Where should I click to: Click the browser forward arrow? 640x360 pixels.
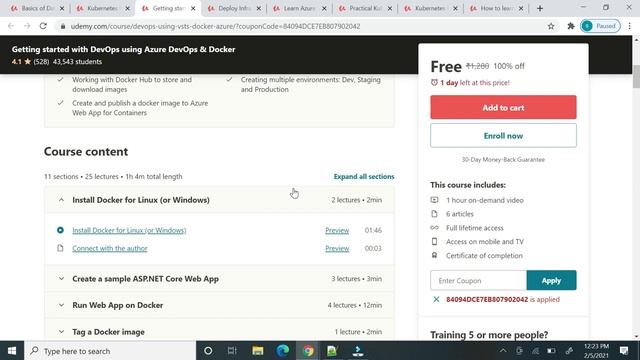tap(27, 26)
